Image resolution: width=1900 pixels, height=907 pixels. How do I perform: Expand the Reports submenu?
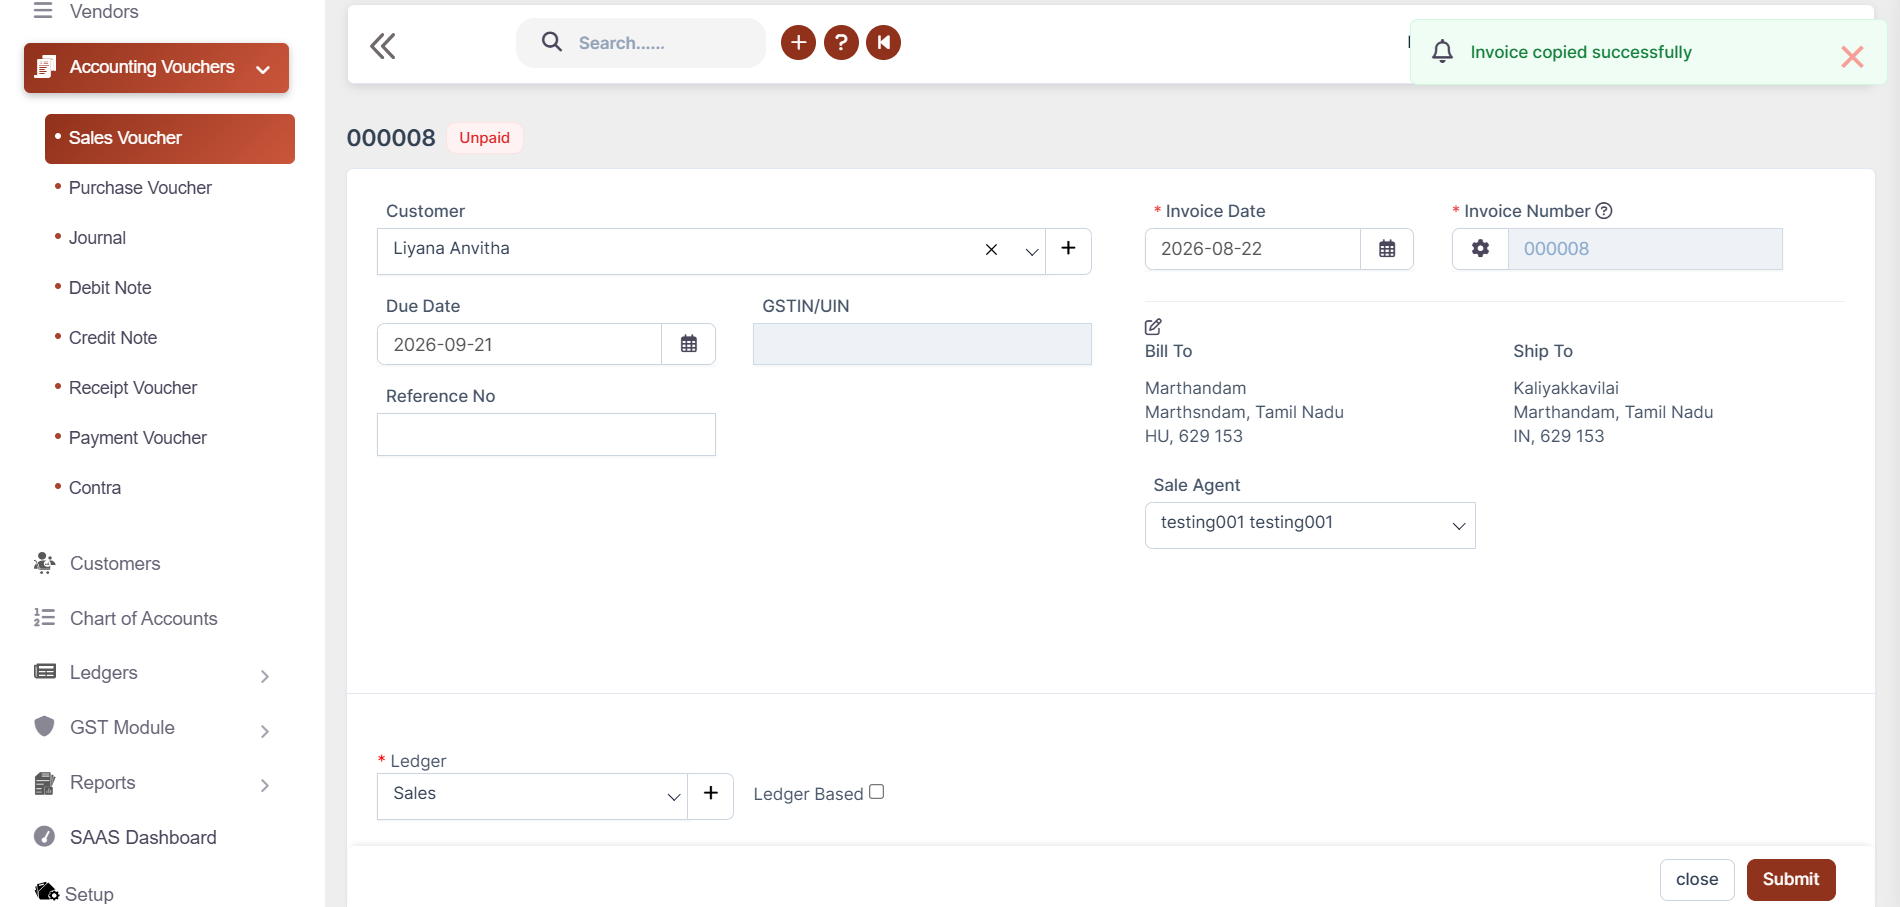click(264, 785)
